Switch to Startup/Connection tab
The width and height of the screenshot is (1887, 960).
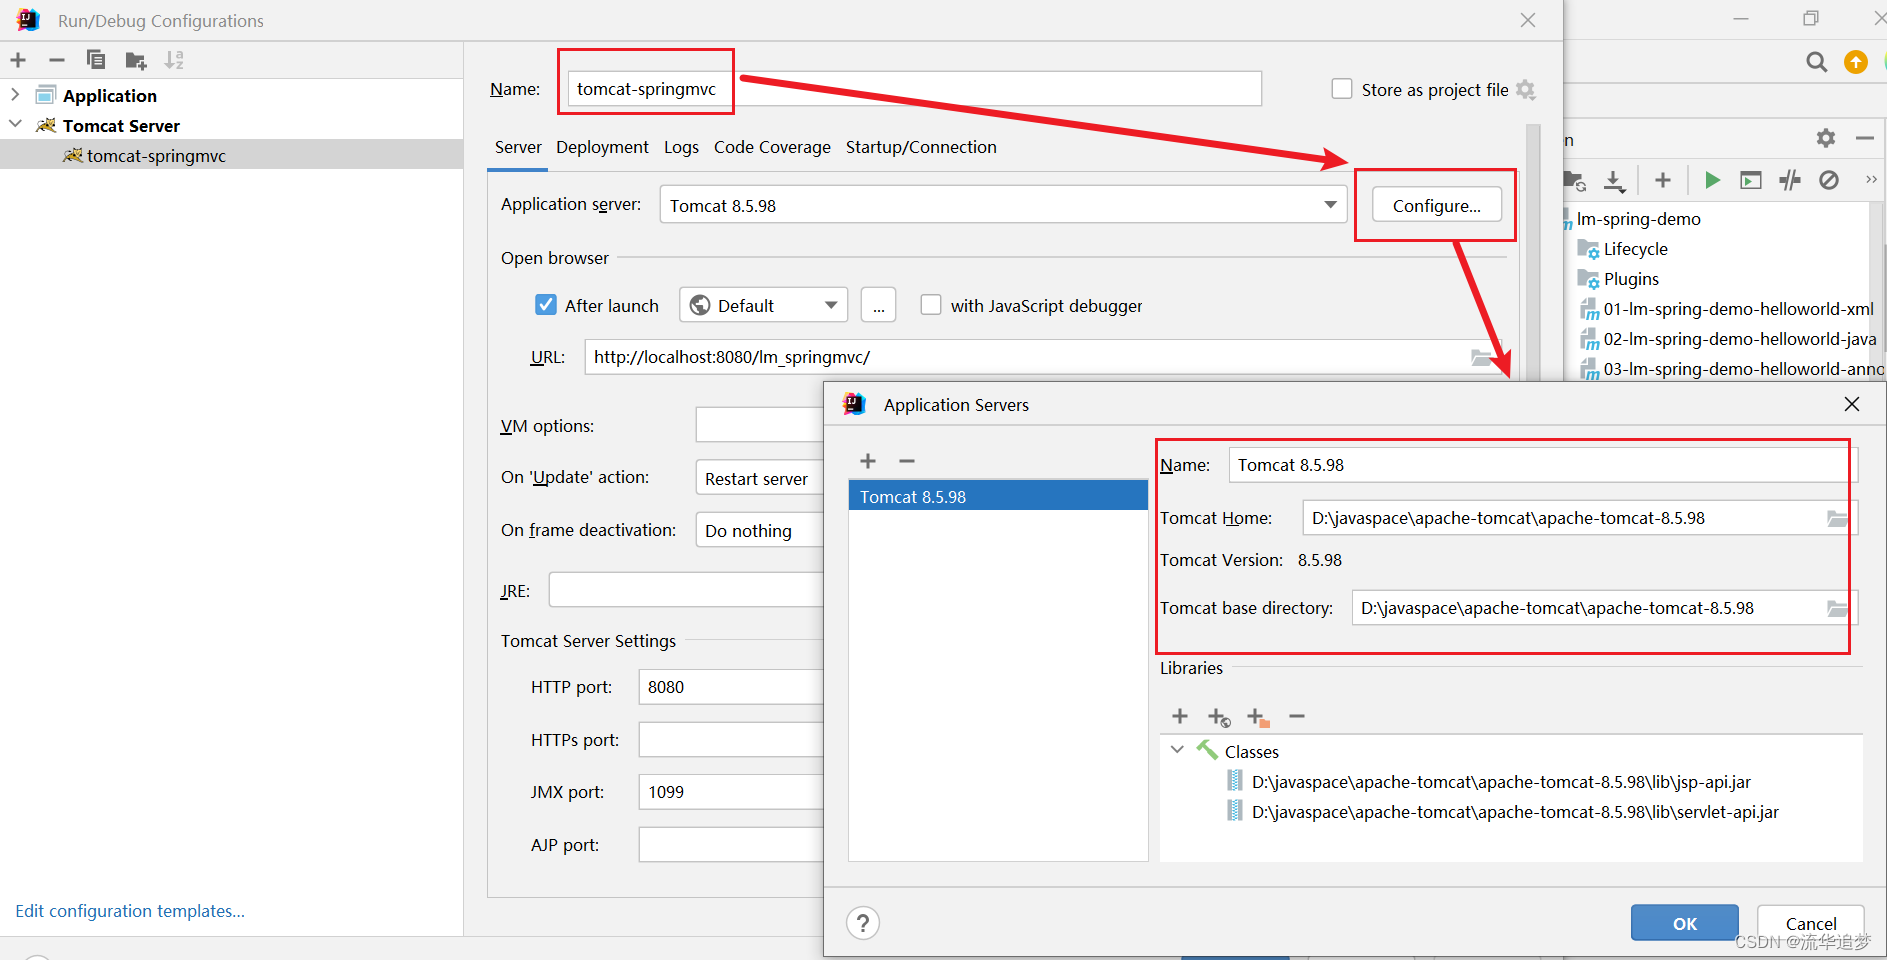tap(921, 147)
